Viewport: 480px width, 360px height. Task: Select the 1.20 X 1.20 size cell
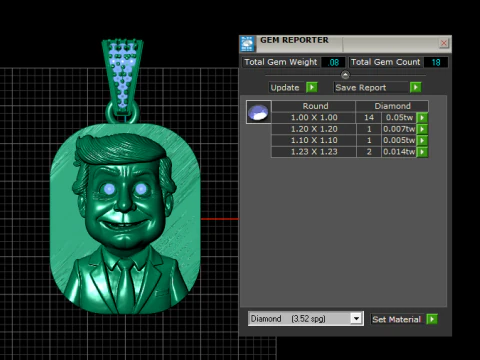(314, 129)
